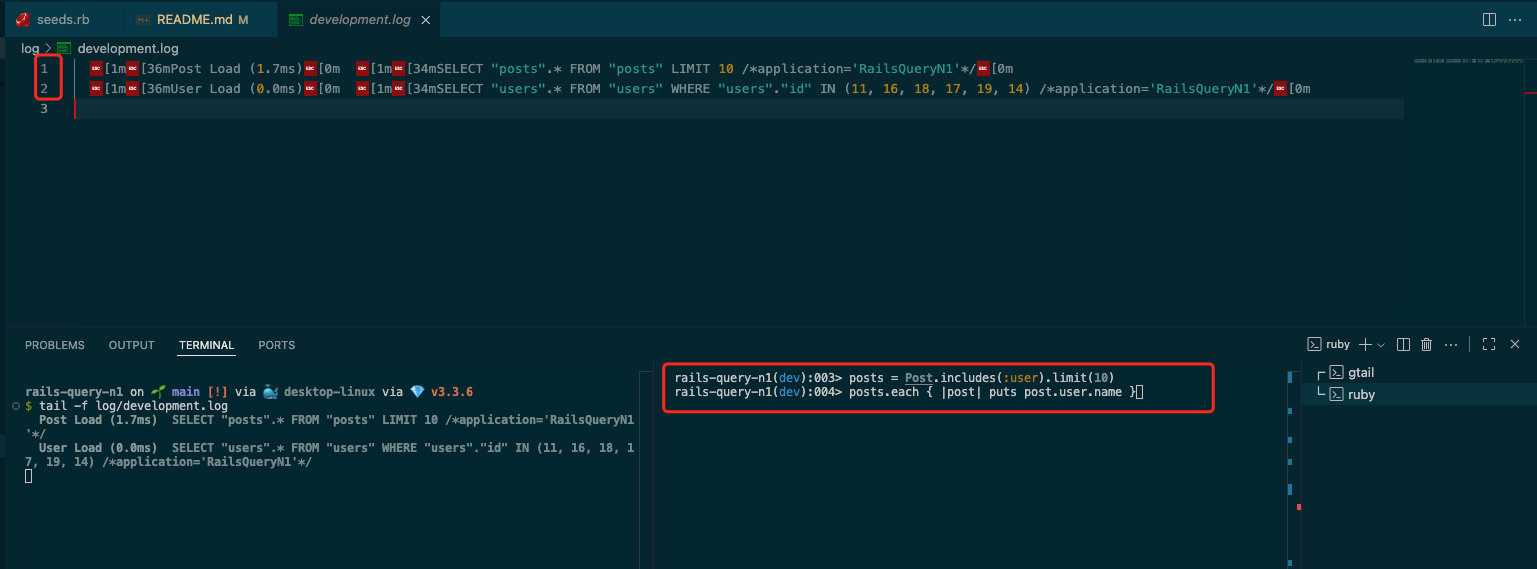Open the PROBLEMS panel tab

point(55,345)
